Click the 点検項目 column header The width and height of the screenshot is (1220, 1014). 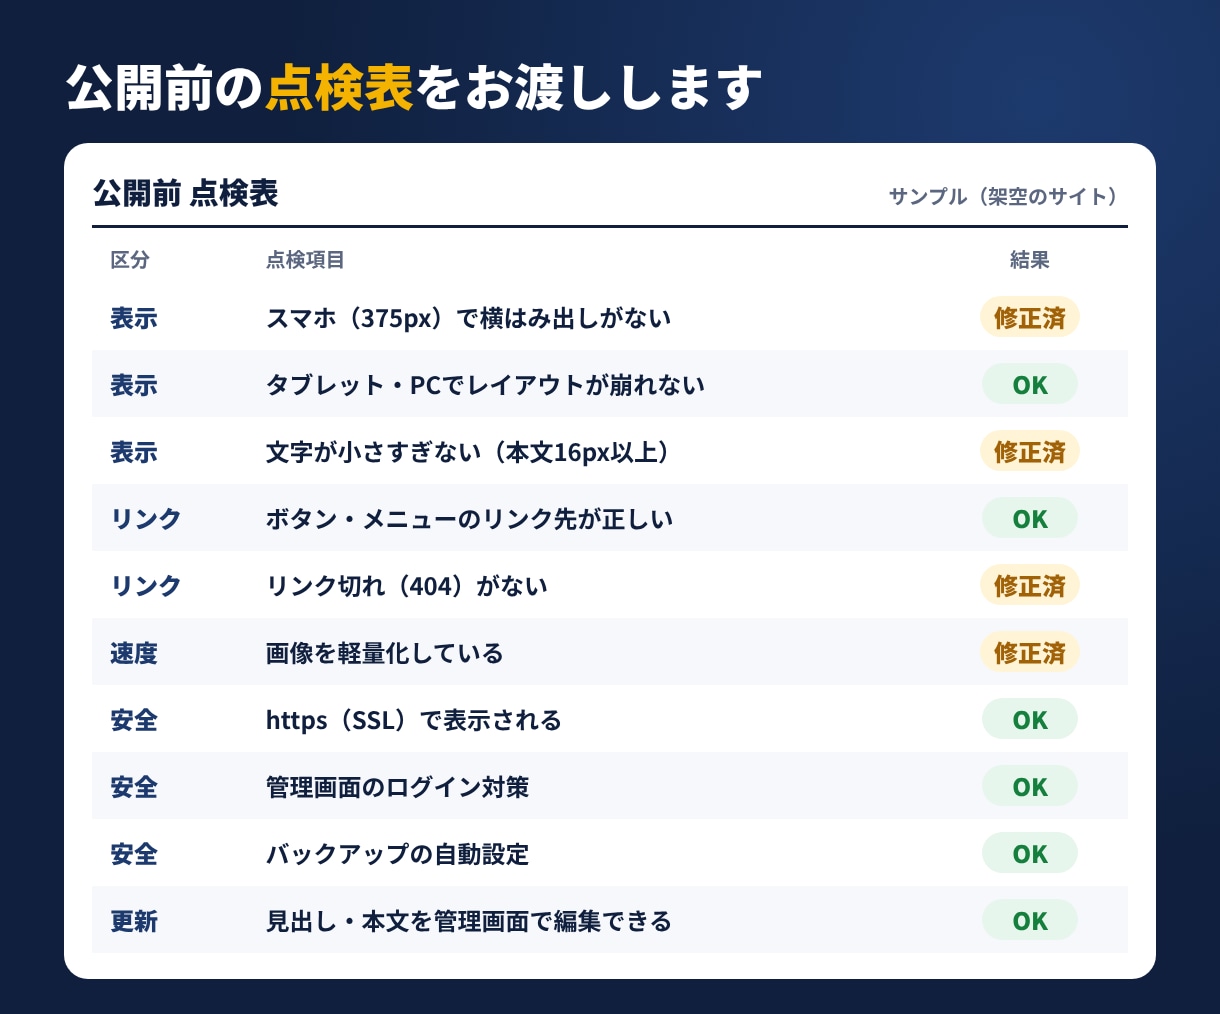coord(305,260)
